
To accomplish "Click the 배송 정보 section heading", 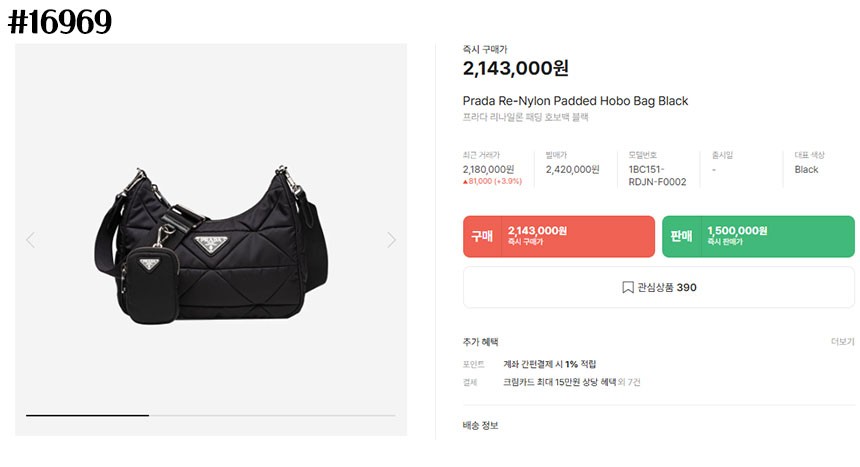I will click(480, 426).
